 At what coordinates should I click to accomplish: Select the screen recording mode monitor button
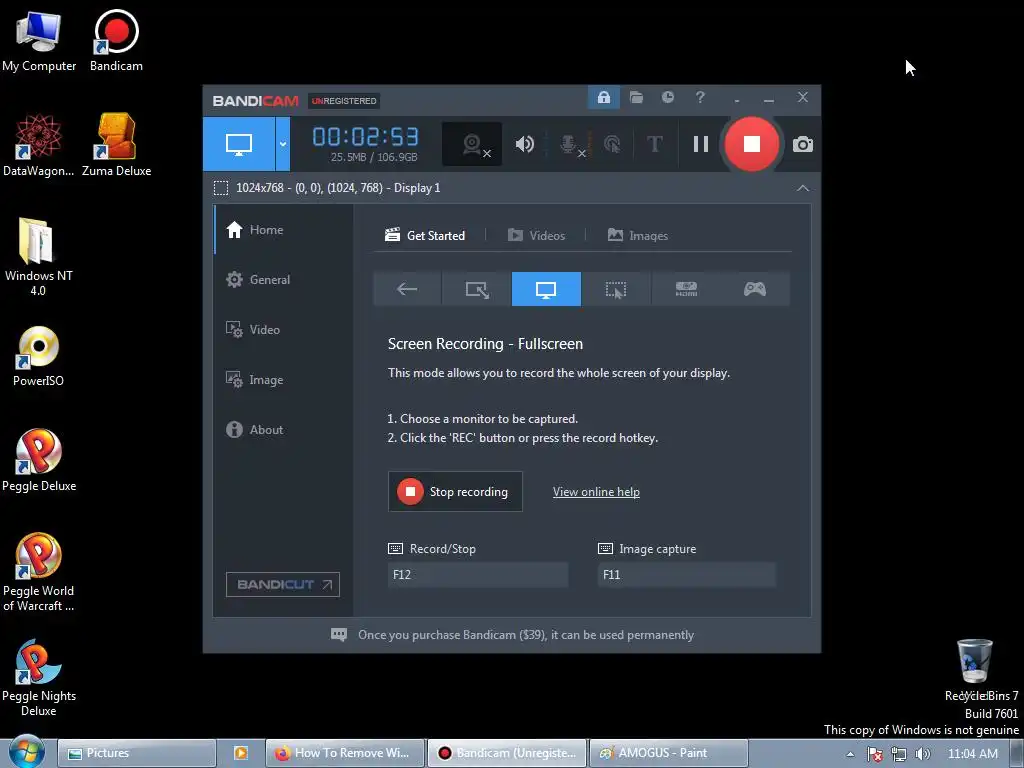[x=239, y=144]
